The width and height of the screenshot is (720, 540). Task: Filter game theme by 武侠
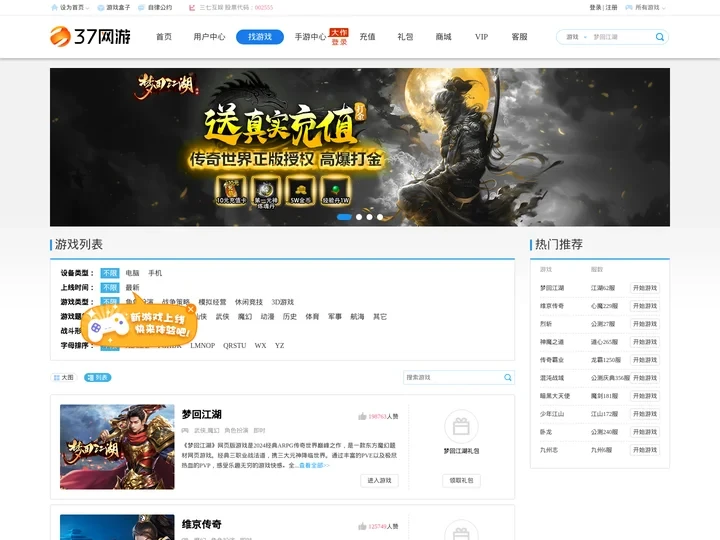222,317
